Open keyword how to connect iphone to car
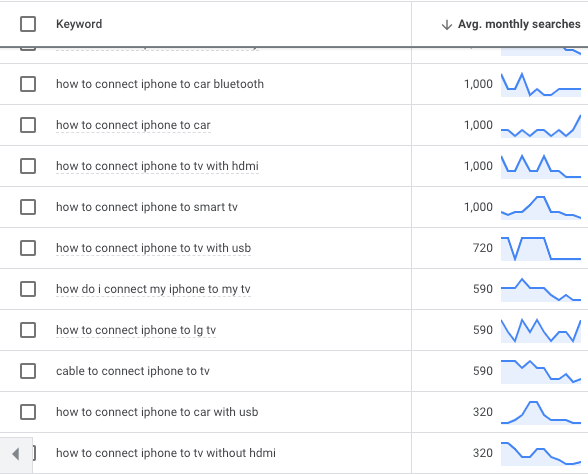Screen dimensions: 588x474 (133, 125)
